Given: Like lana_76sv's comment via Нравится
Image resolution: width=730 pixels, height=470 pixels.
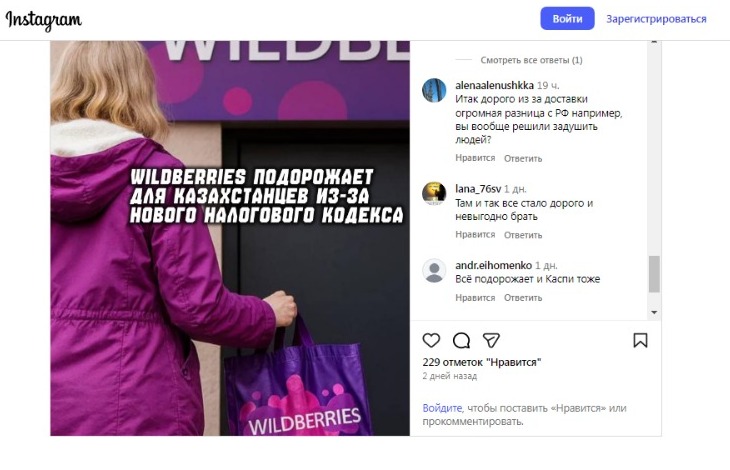Looking at the screenshot, I should point(475,235).
